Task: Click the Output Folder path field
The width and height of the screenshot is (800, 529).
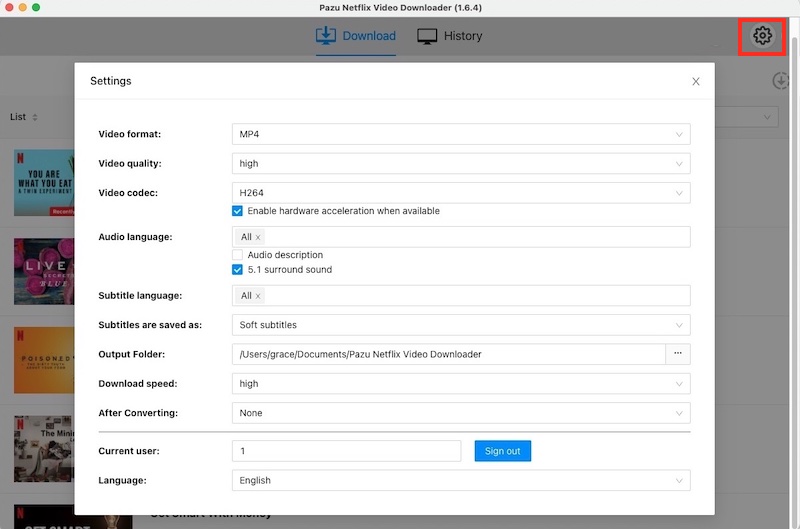Action: (448, 354)
